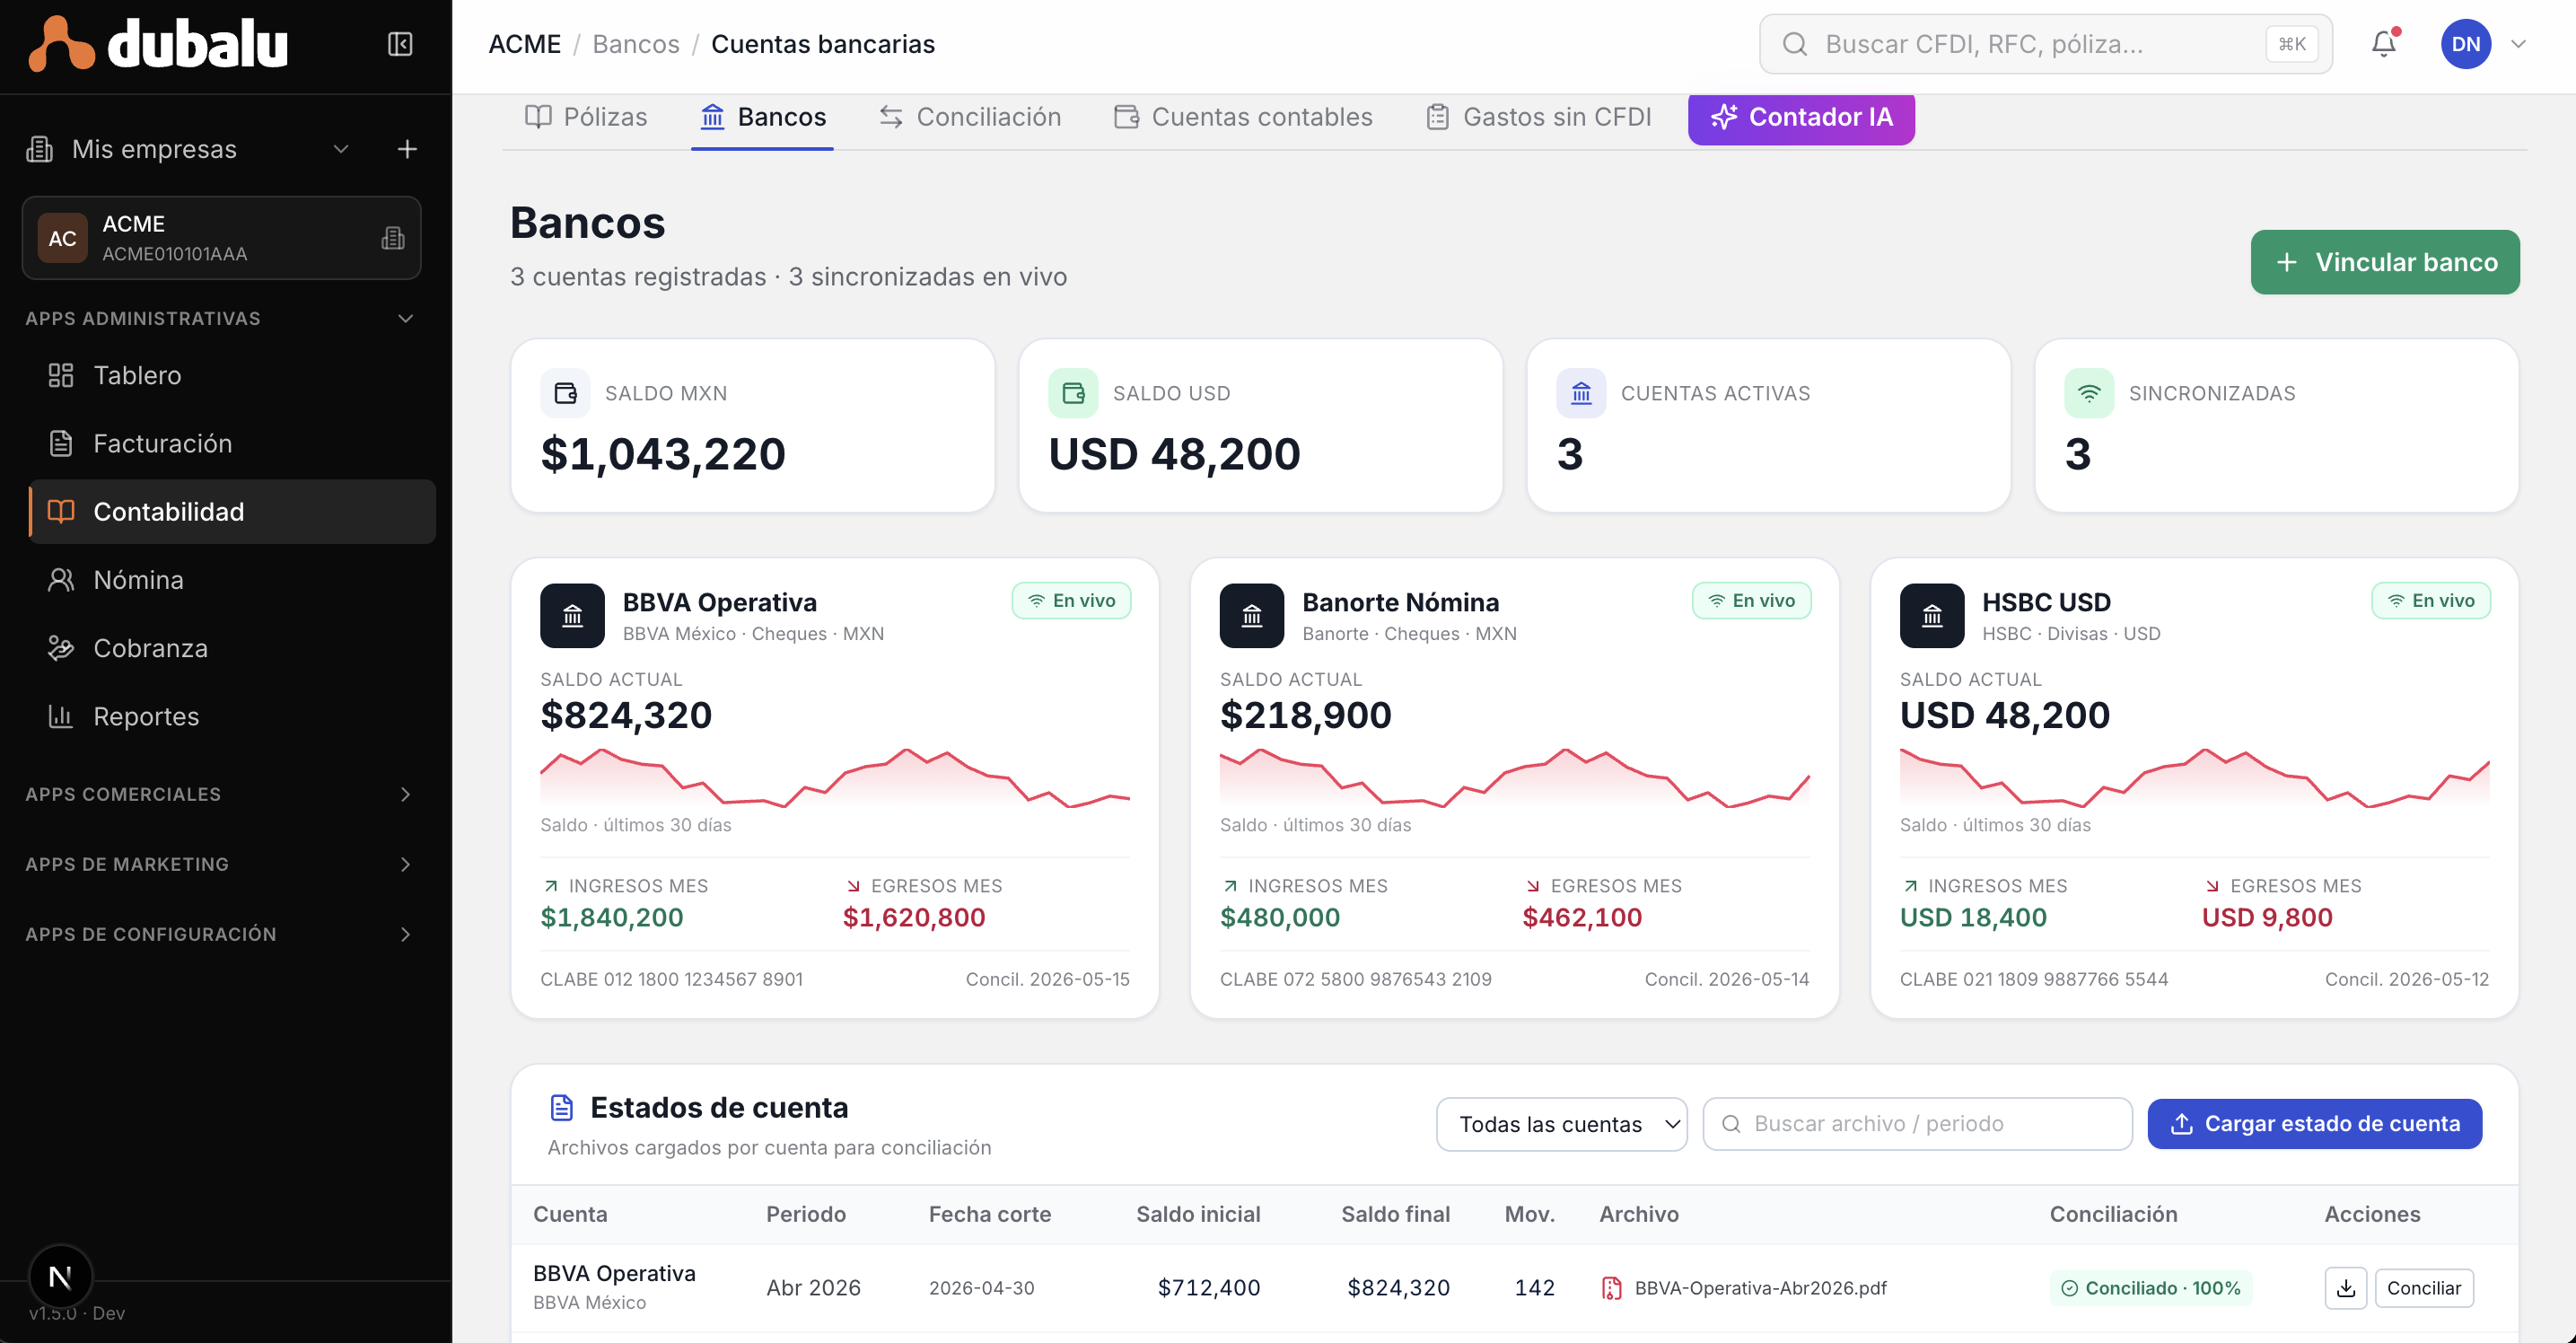This screenshot has width=2576, height=1343.
Task: Click the SINCRONIZADAS wifi icon
Action: tap(2089, 393)
